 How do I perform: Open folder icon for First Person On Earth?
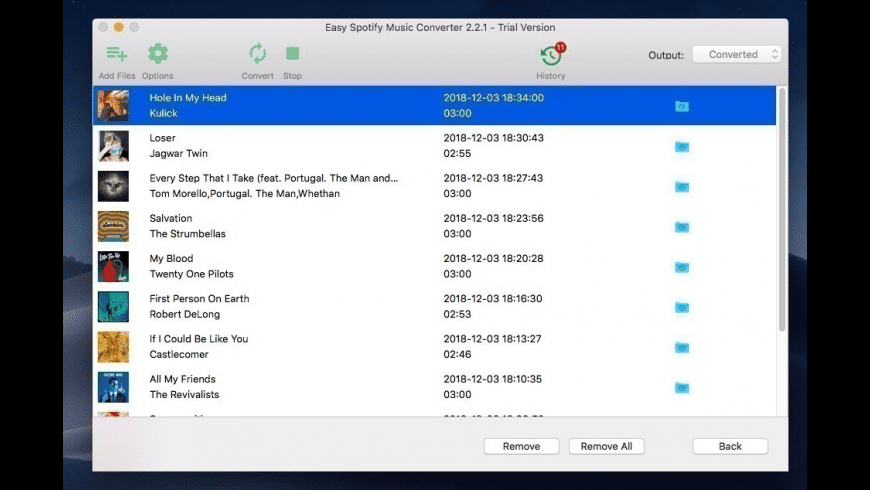(x=682, y=307)
